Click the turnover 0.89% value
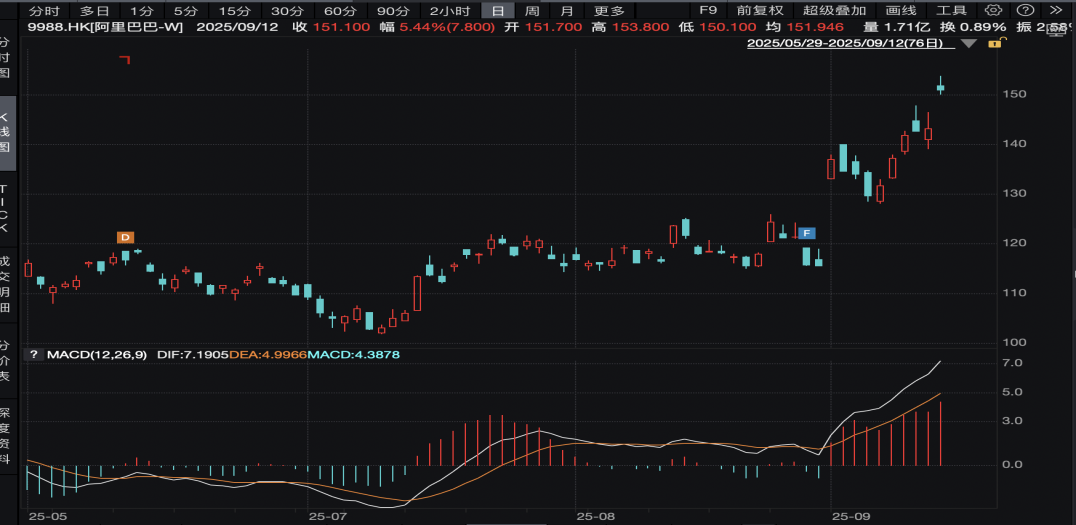The width and height of the screenshot is (1076, 525). [x=983, y=27]
